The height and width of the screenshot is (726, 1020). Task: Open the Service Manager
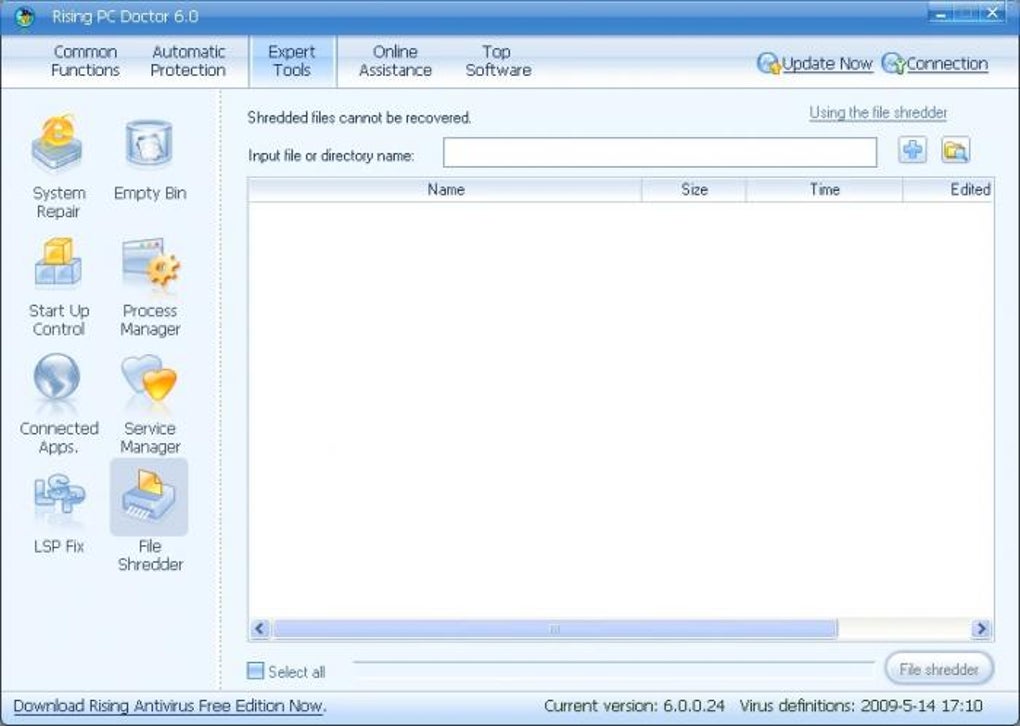(x=148, y=398)
